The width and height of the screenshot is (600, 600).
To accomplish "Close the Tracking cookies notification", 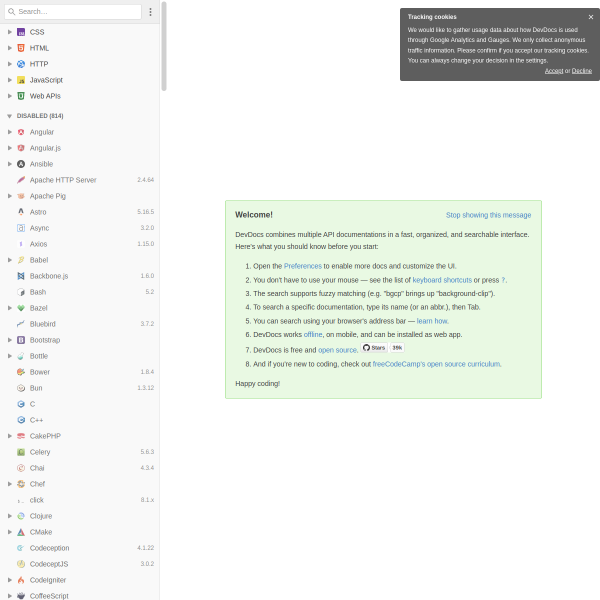I will (x=591, y=17).
